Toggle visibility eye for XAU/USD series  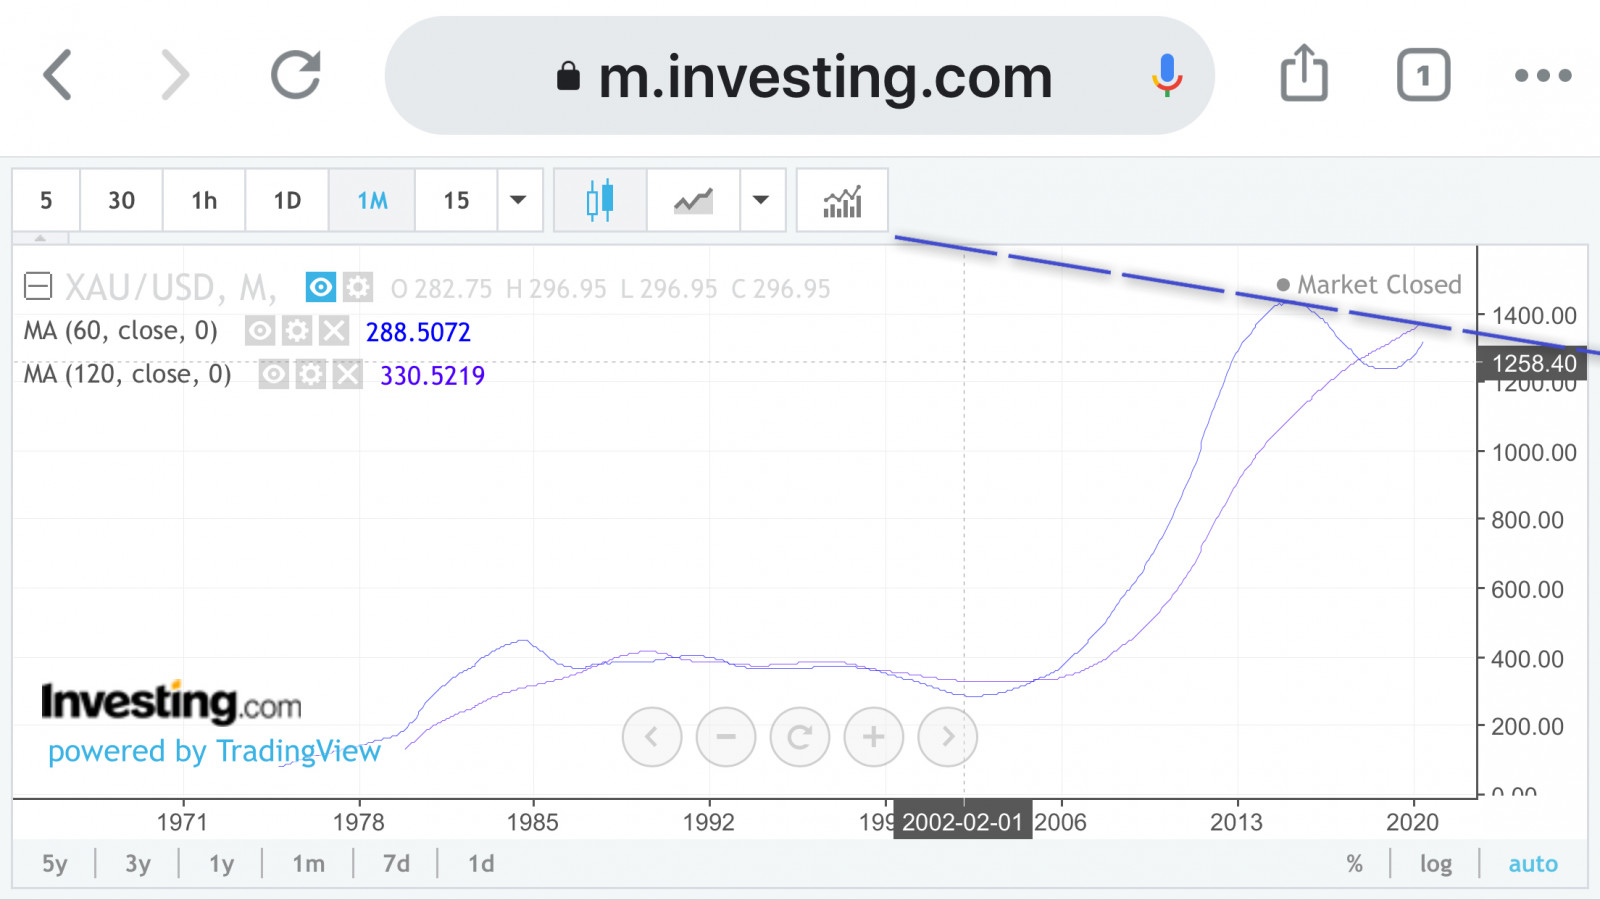(x=321, y=288)
